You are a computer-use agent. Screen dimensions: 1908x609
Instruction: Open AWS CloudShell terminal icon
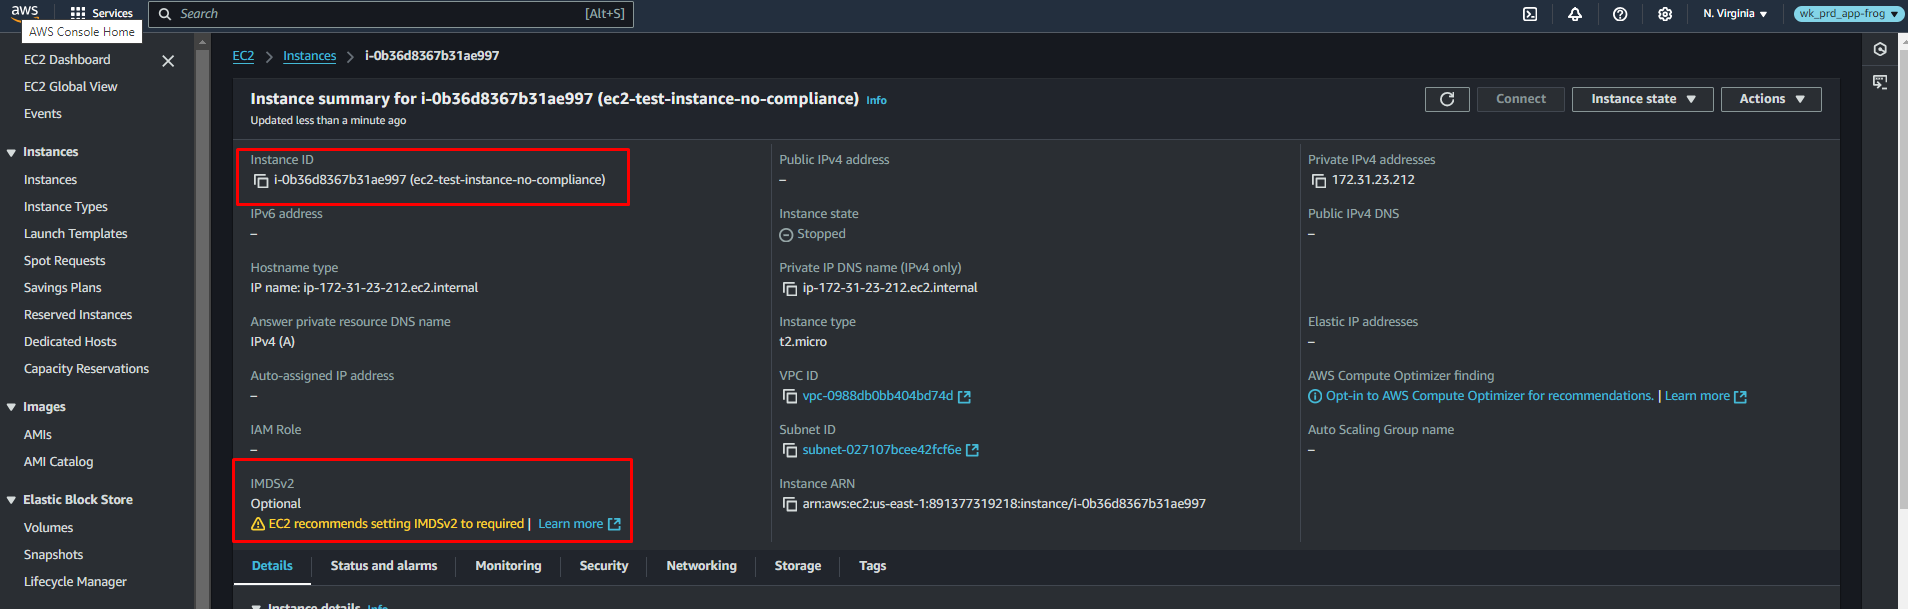point(1529,14)
